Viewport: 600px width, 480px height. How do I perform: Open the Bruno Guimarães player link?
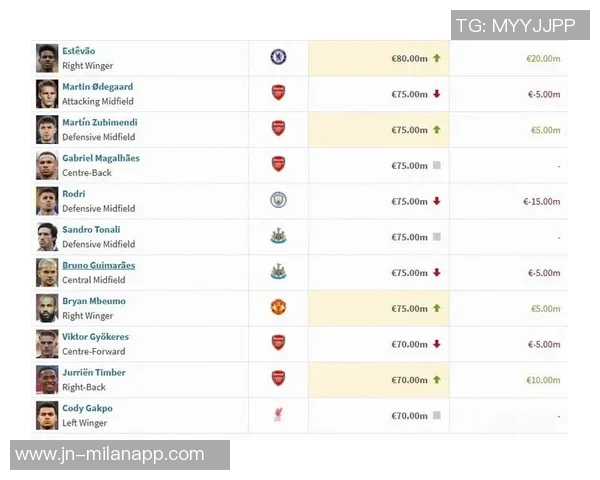(99, 265)
